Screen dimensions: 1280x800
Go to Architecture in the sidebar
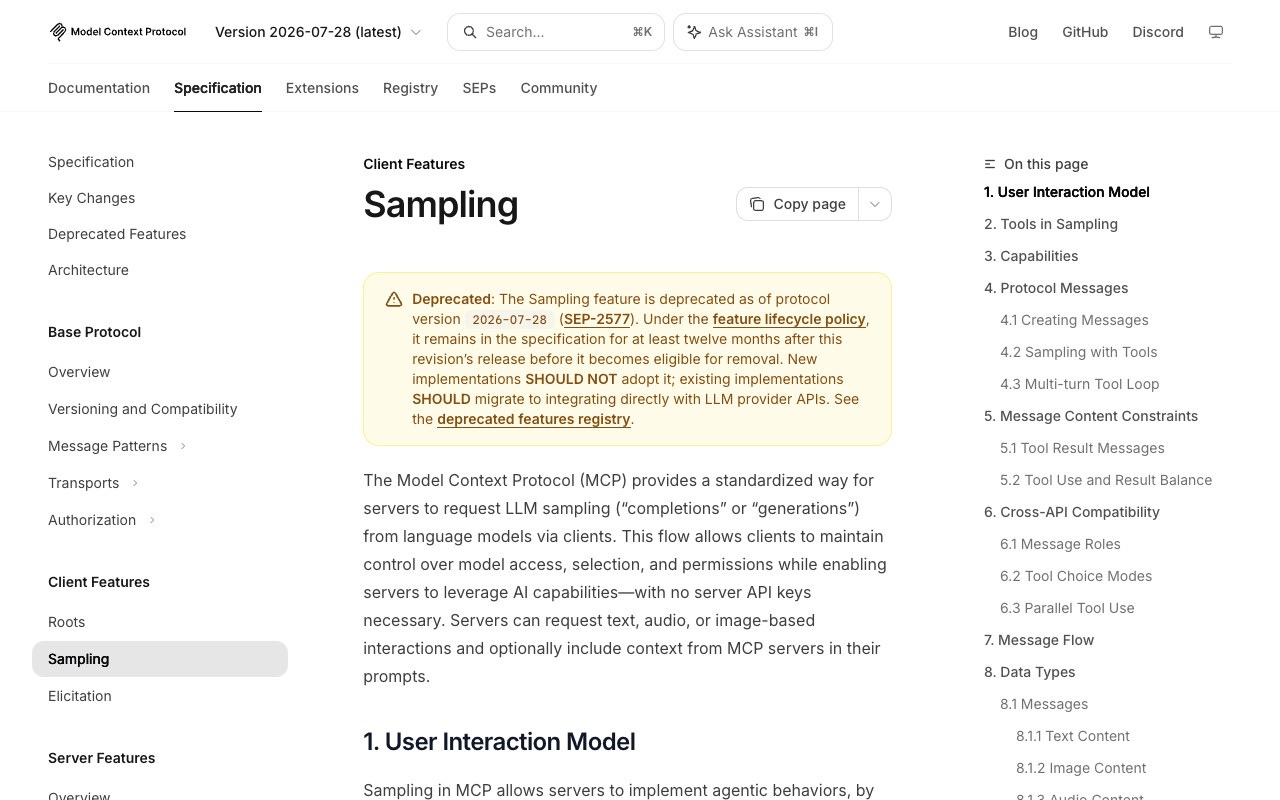click(x=88, y=270)
